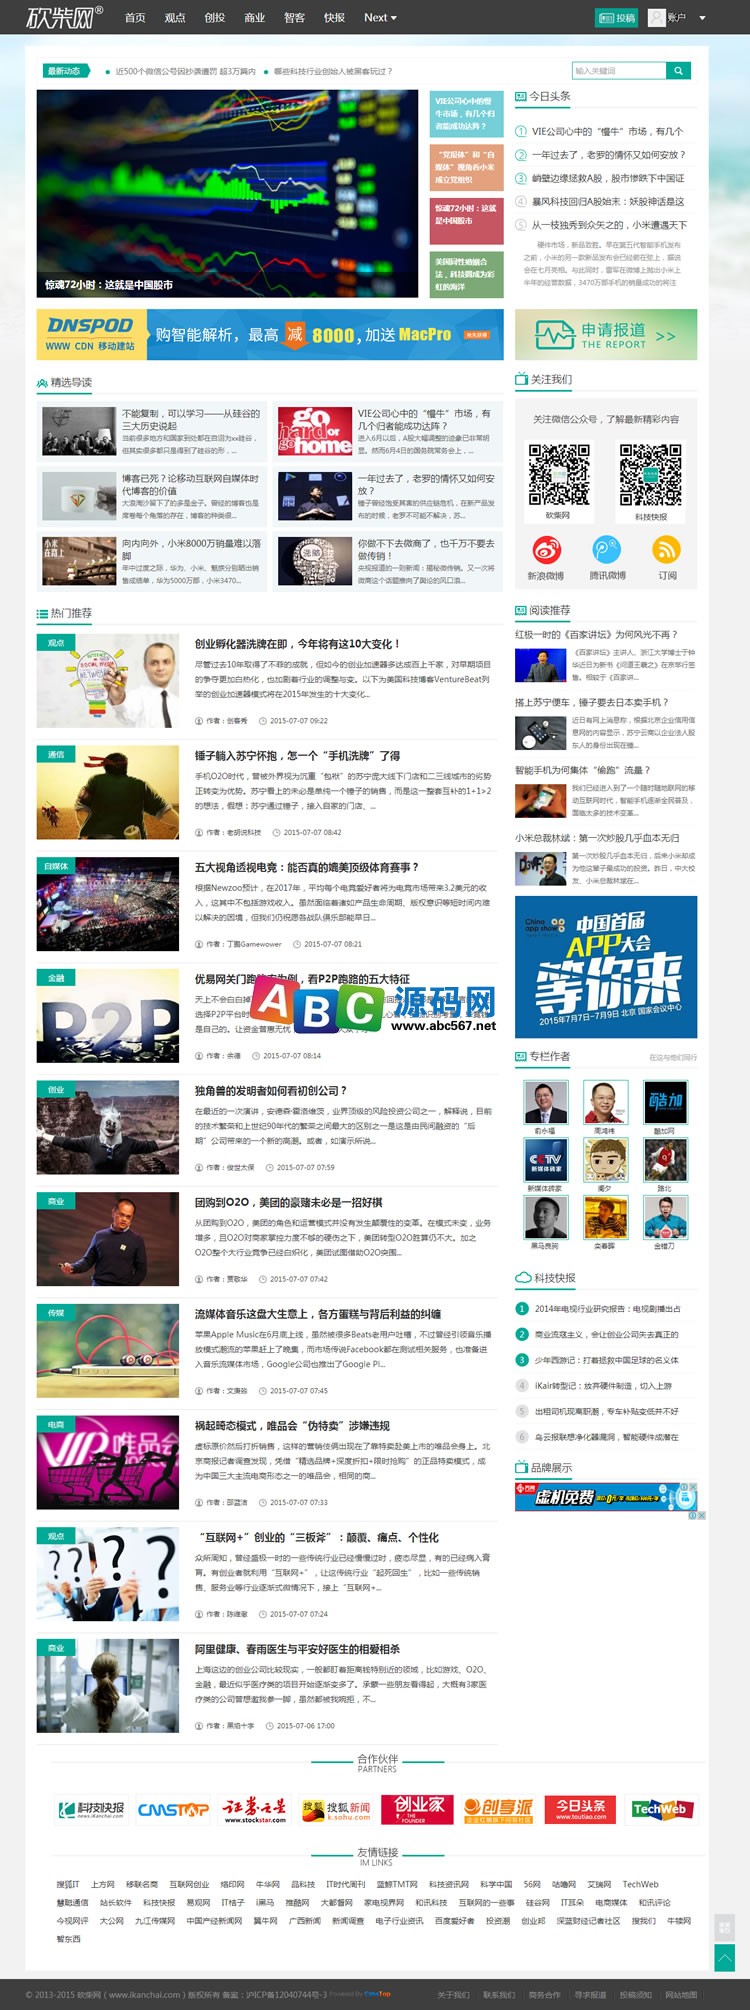Image resolution: width=750 pixels, height=2010 pixels.
Task: Click the 订阅 RSS icon
Action: (667, 549)
